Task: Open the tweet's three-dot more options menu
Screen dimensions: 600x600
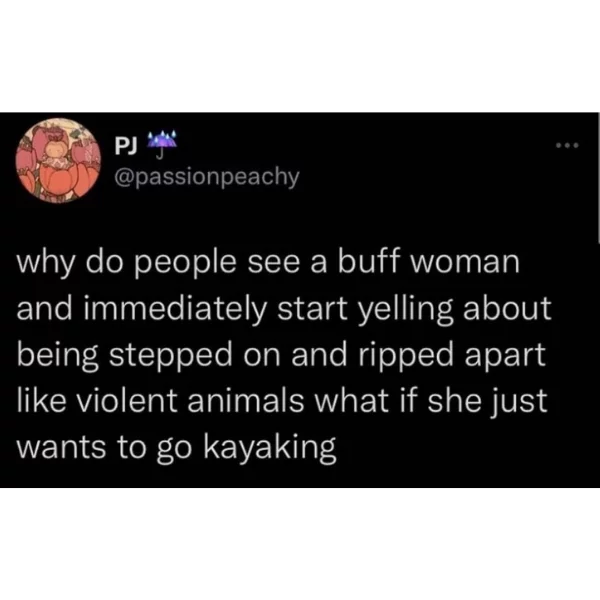Action: [568, 145]
